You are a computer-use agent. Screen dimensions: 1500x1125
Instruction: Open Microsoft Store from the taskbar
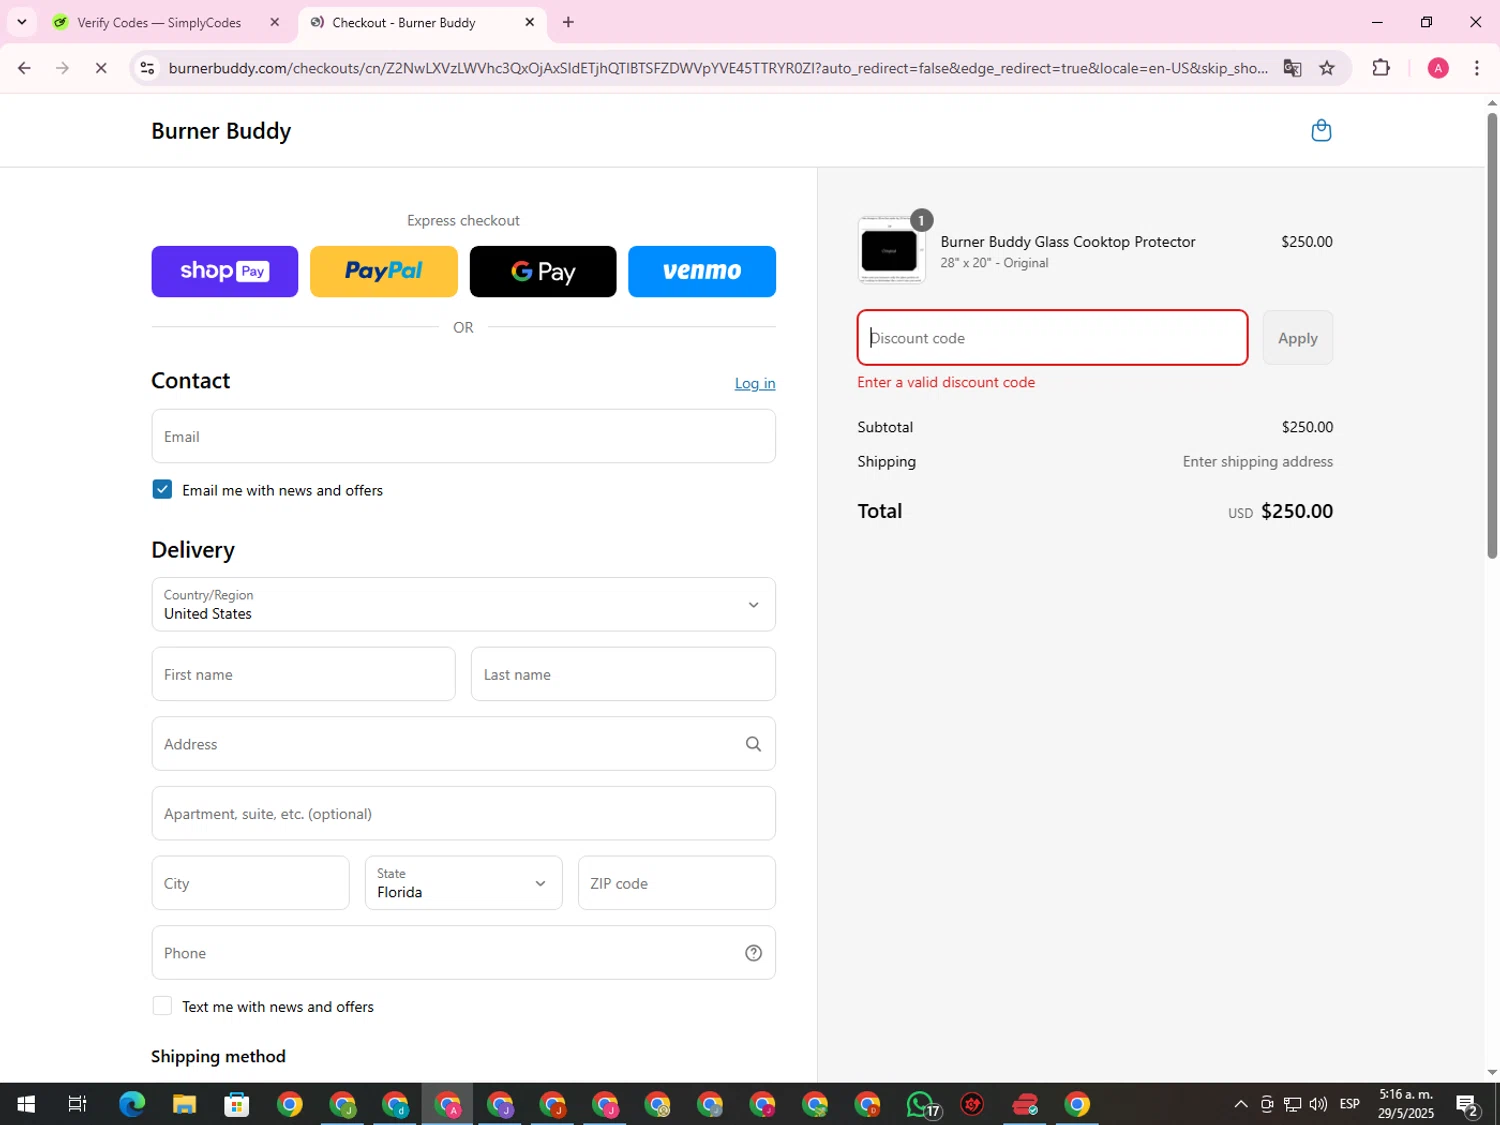pos(237,1104)
